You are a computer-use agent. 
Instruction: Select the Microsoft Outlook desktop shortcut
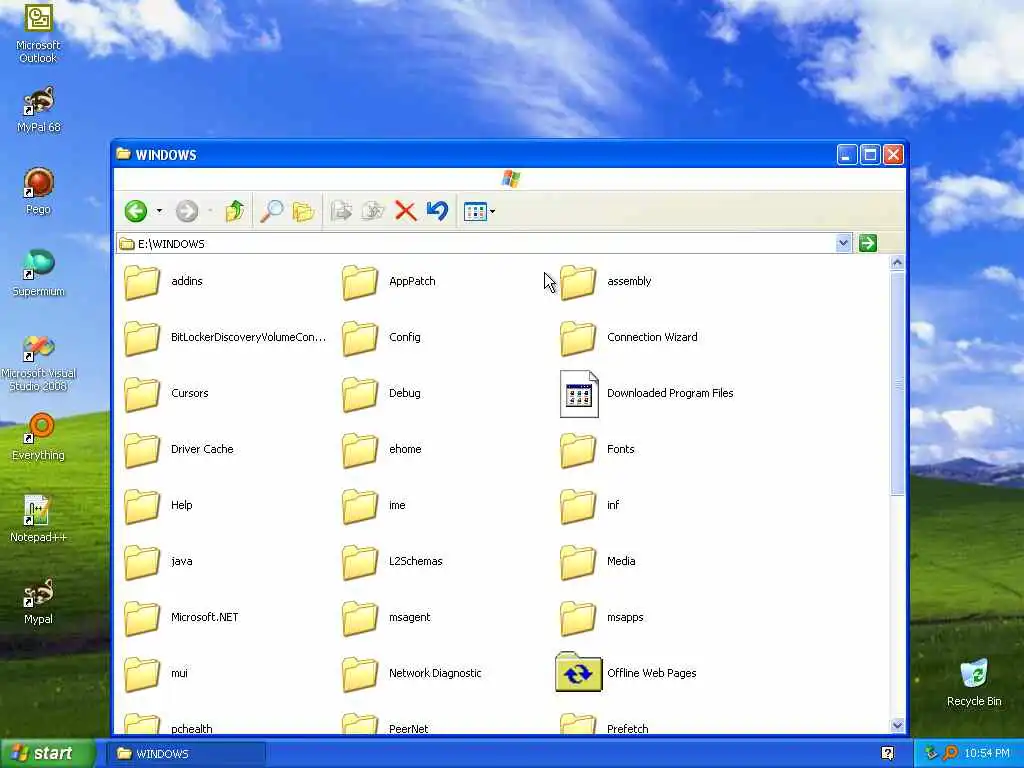[38, 34]
